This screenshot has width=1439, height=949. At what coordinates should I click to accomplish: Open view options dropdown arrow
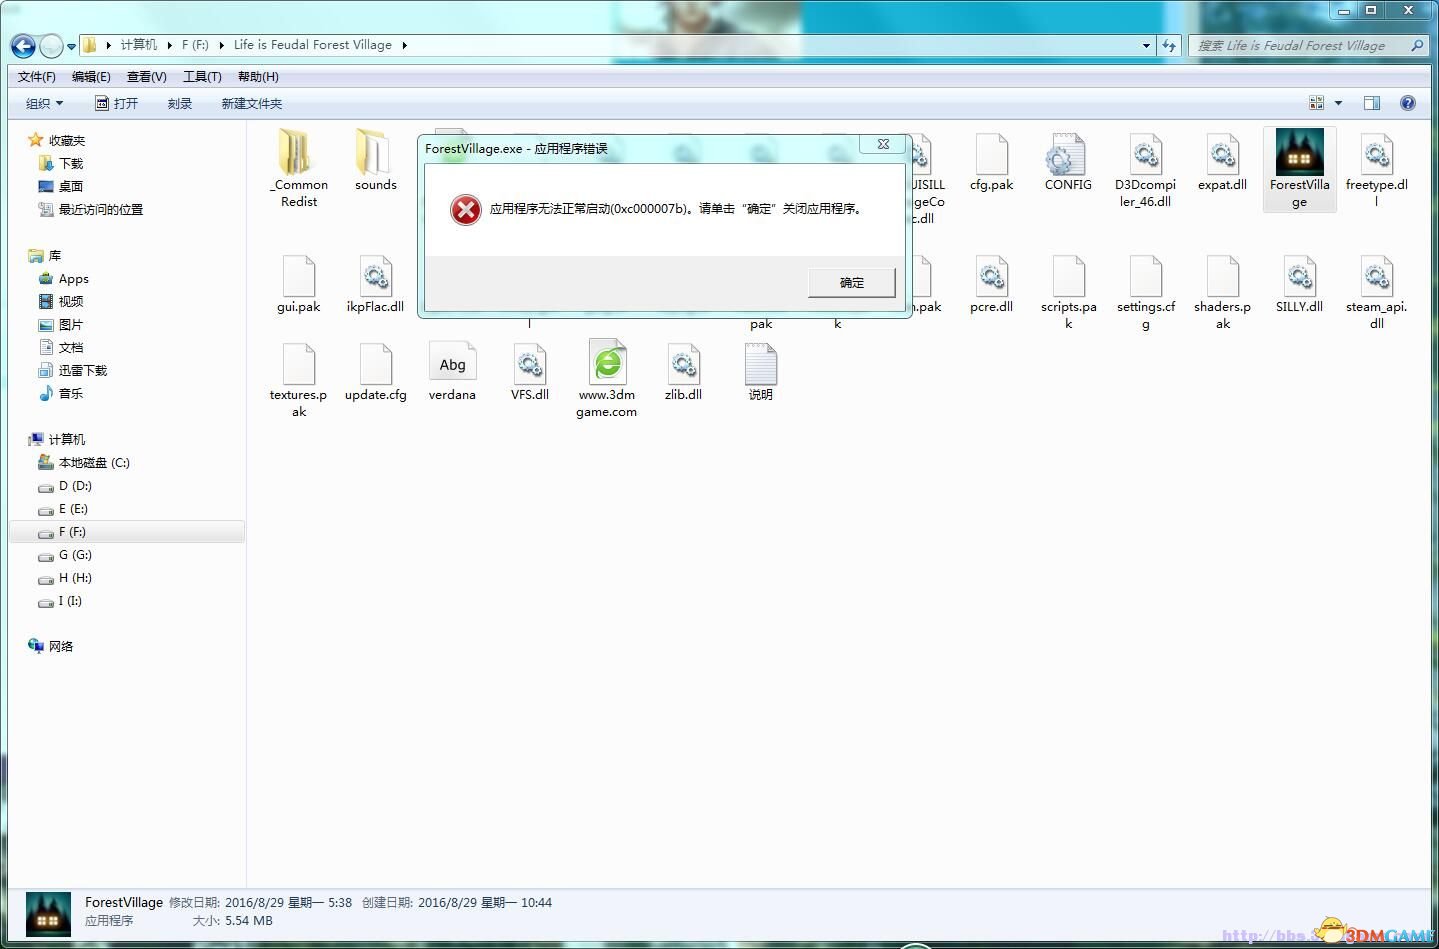(1338, 103)
